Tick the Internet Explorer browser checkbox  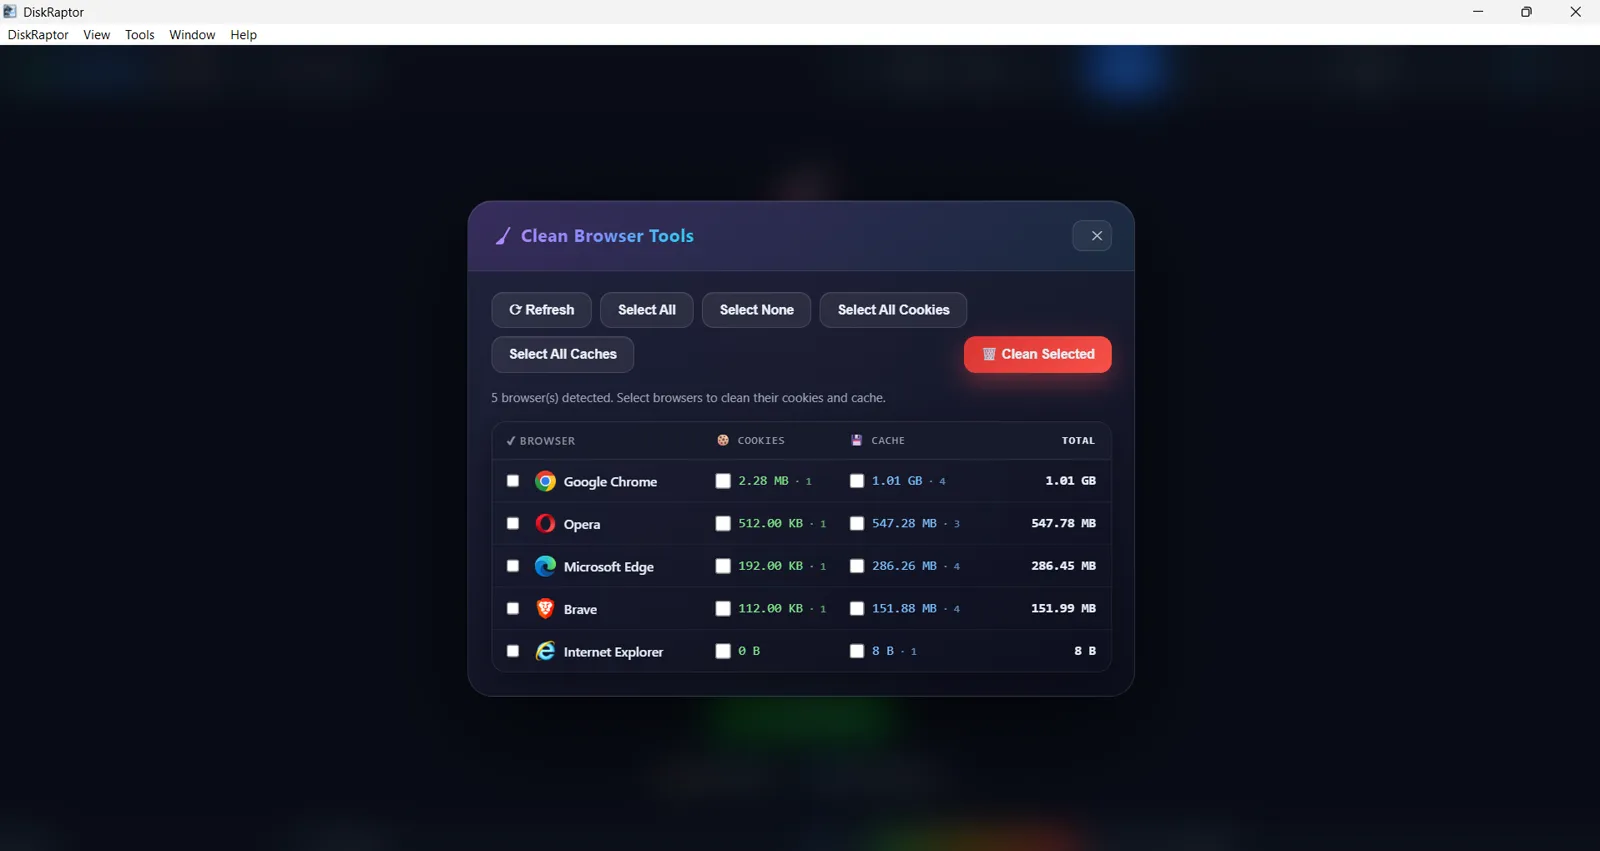tap(513, 651)
